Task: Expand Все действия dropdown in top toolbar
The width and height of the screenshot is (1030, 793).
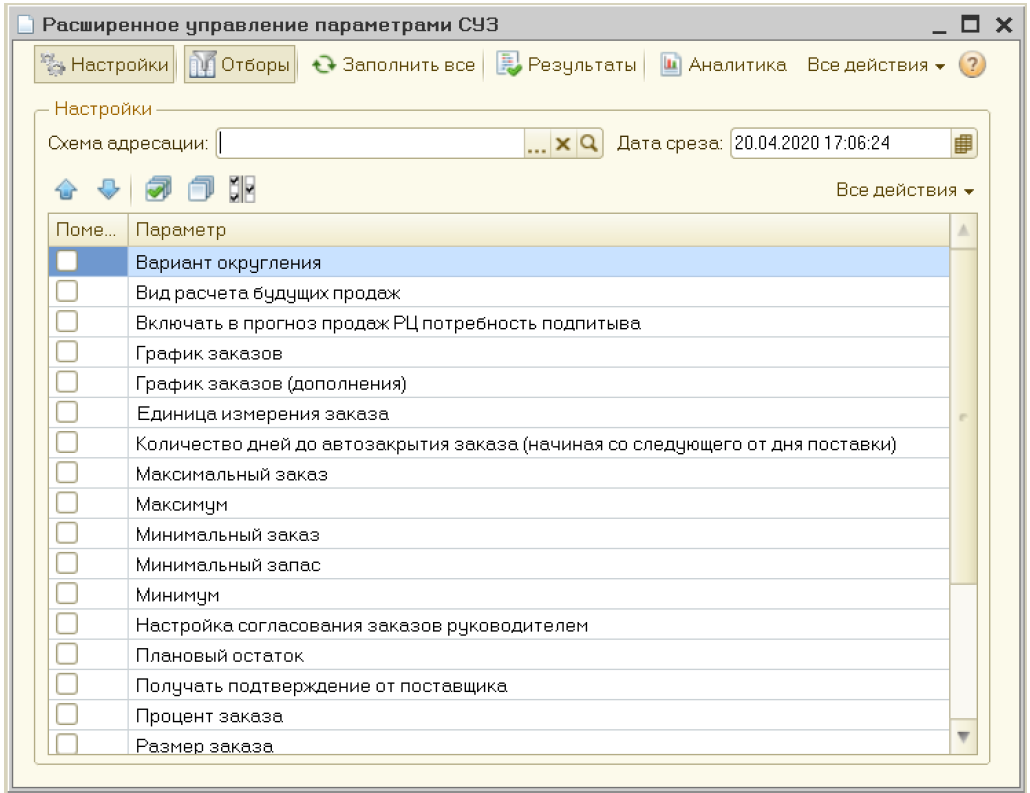Action: pos(875,65)
